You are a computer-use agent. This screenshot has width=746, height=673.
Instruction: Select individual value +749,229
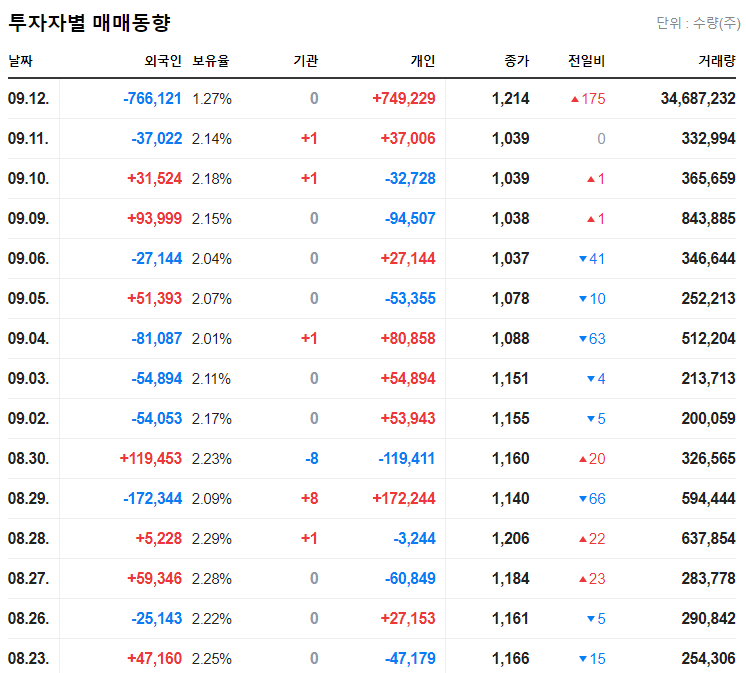point(403,98)
